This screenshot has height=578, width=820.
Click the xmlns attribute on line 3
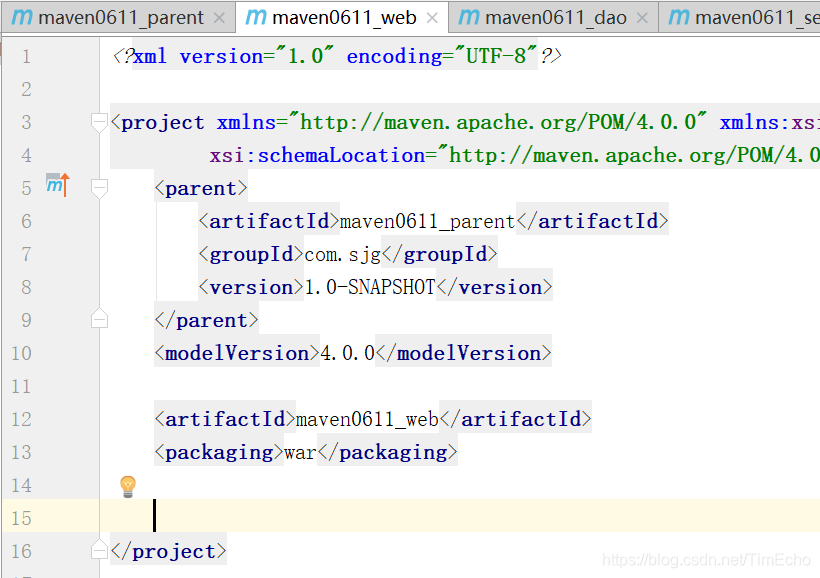pyautogui.click(x=246, y=122)
